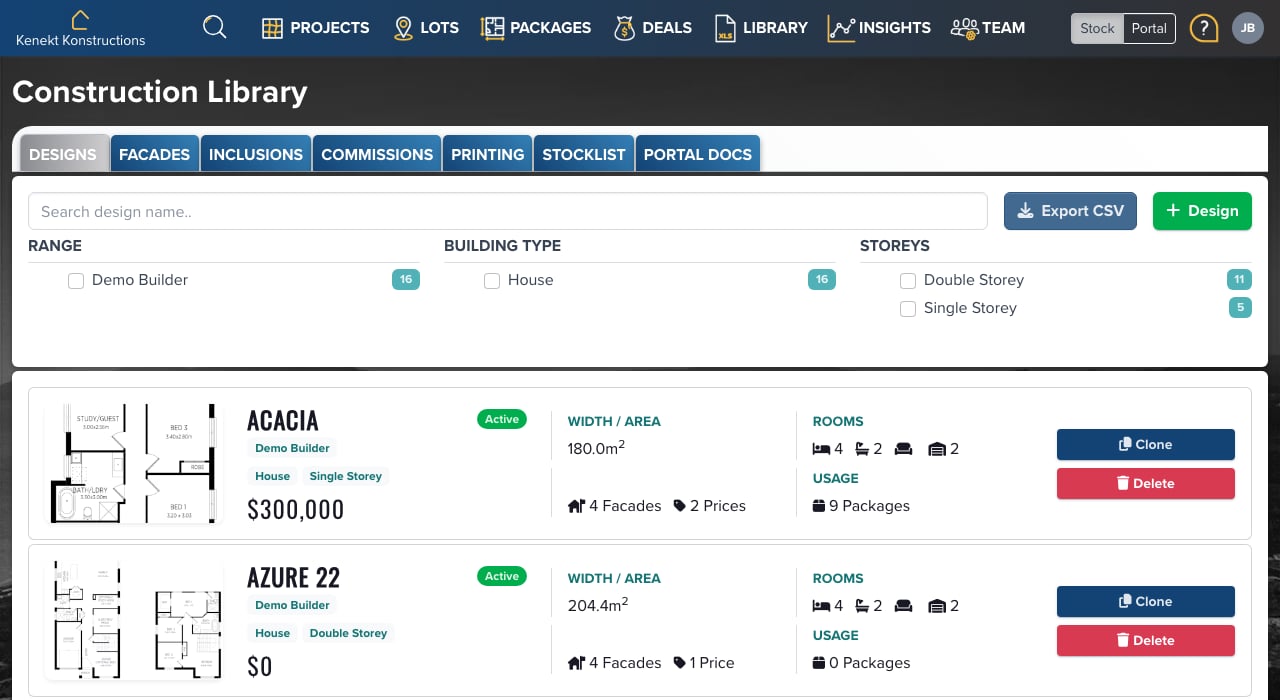Delete the Azure 22 design
The width and height of the screenshot is (1280, 700).
click(1146, 640)
